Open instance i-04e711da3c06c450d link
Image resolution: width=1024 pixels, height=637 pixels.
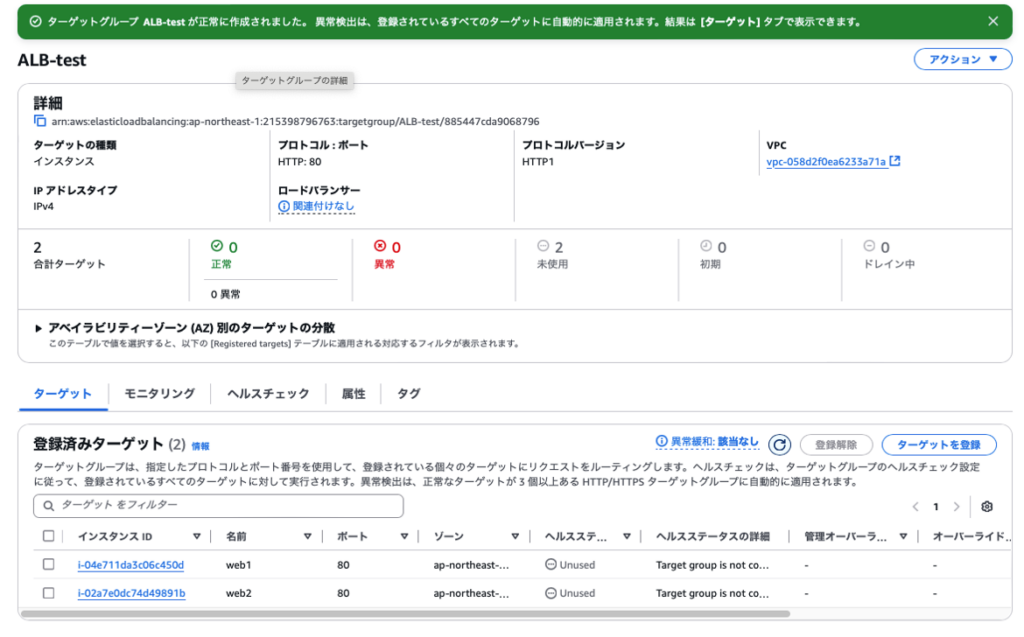click(x=131, y=565)
